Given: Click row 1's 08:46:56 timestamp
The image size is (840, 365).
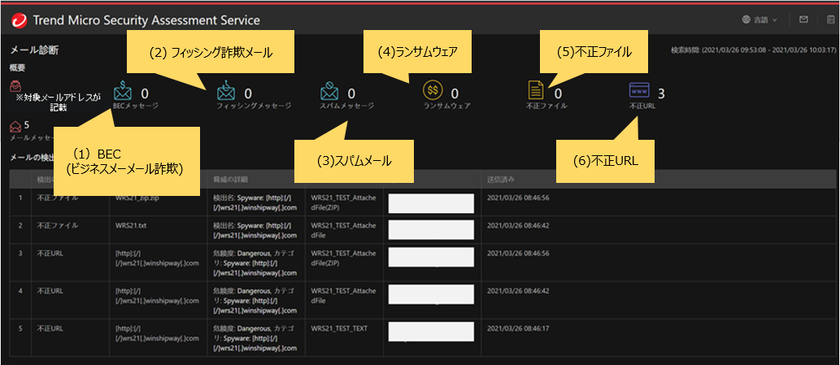Looking at the screenshot, I should (518, 198).
